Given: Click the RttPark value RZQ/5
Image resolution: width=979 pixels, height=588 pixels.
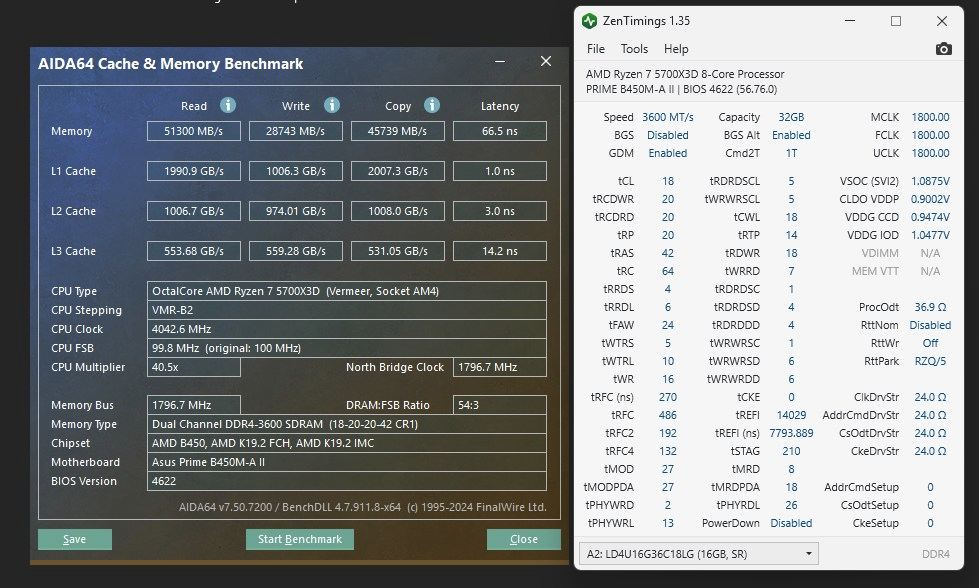Looking at the screenshot, I should [930, 361].
